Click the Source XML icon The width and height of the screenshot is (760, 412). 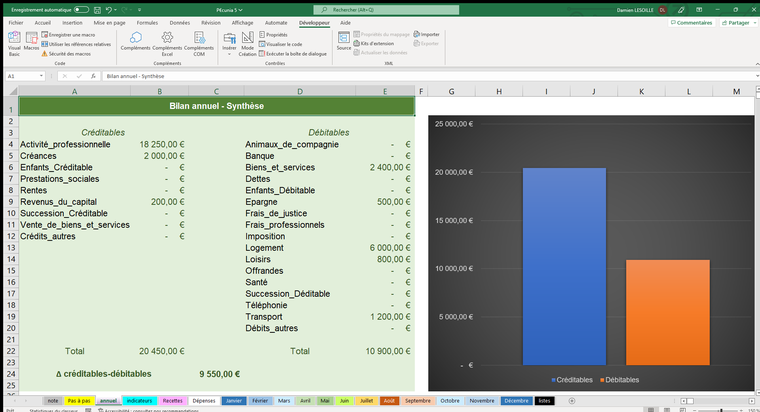tap(344, 41)
